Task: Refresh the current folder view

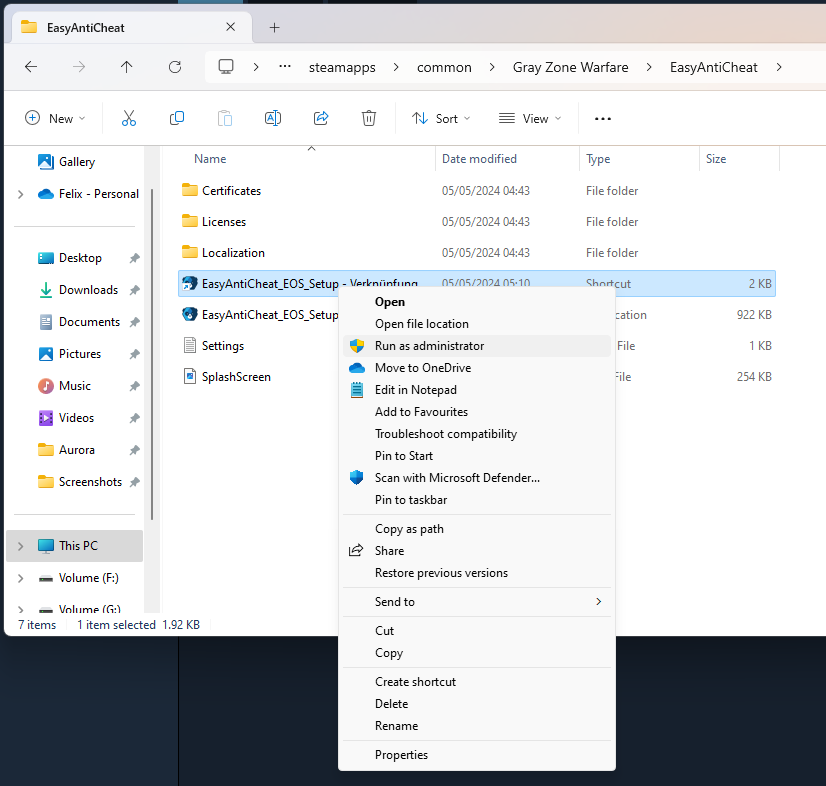Action: coord(175,67)
